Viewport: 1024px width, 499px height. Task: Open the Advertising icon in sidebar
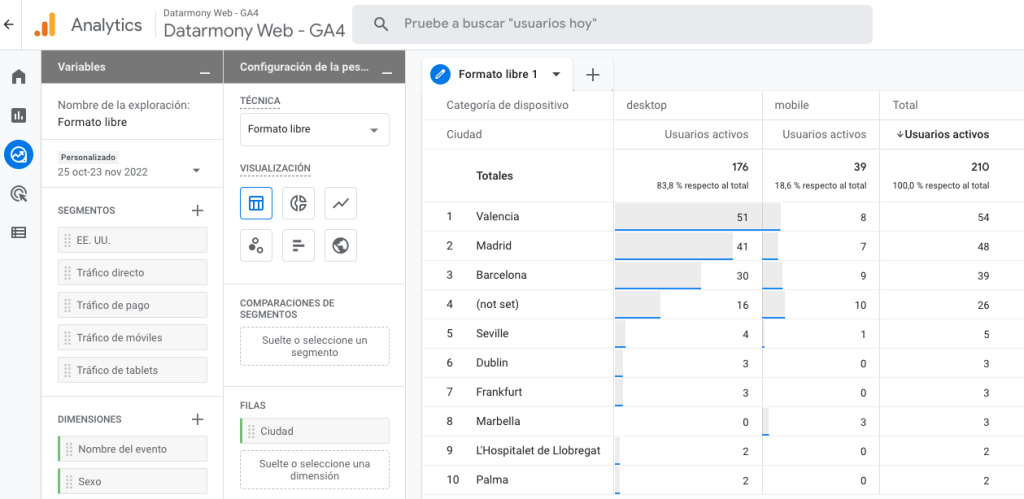(18, 194)
